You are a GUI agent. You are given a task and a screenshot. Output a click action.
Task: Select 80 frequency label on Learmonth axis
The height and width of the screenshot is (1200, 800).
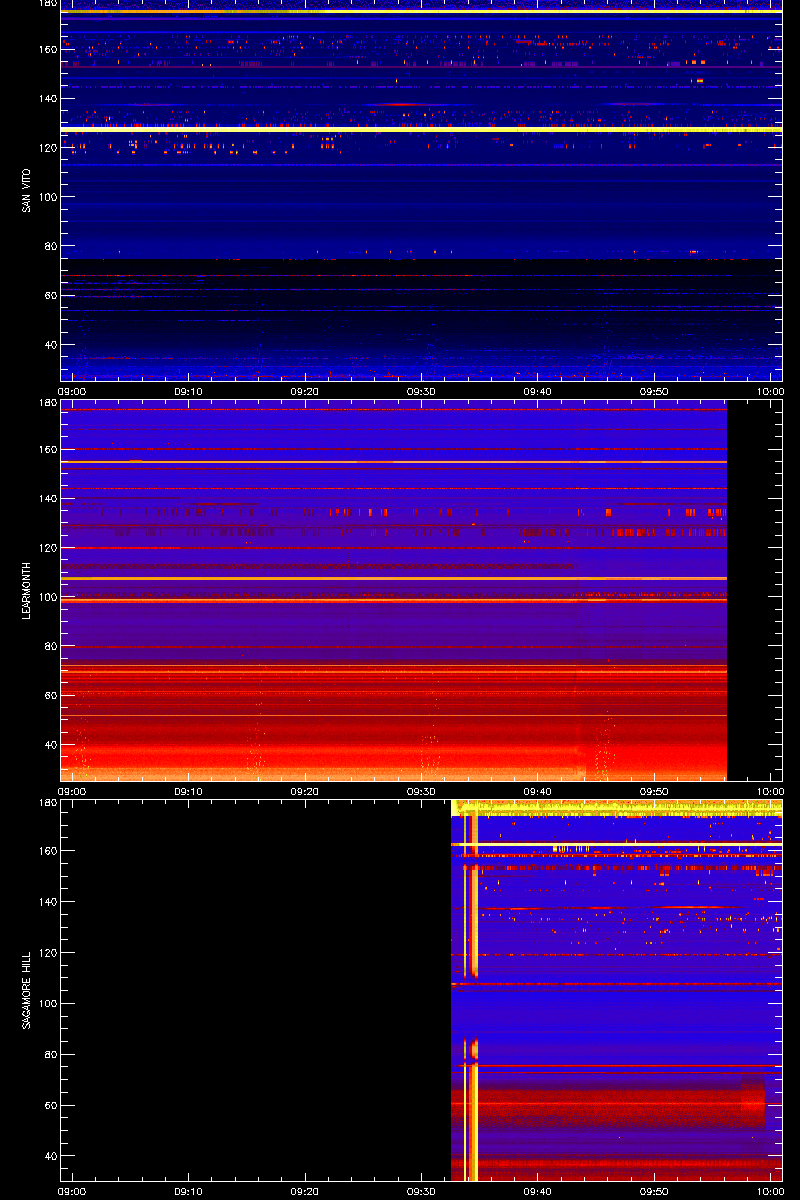49,646
